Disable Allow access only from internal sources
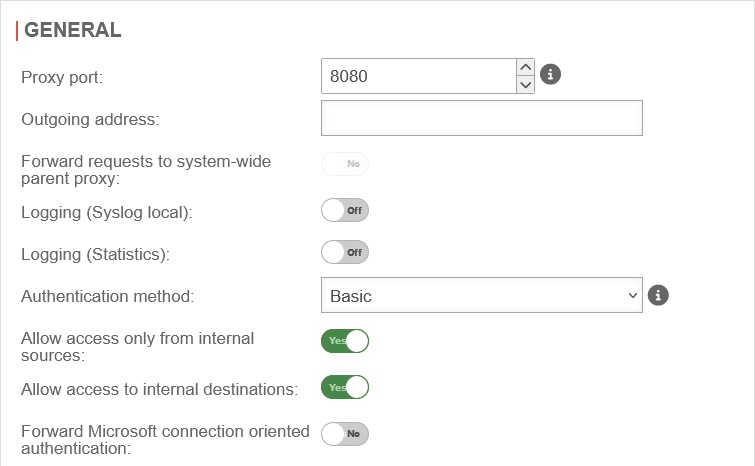The height and width of the screenshot is (466, 755). click(345, 341)
